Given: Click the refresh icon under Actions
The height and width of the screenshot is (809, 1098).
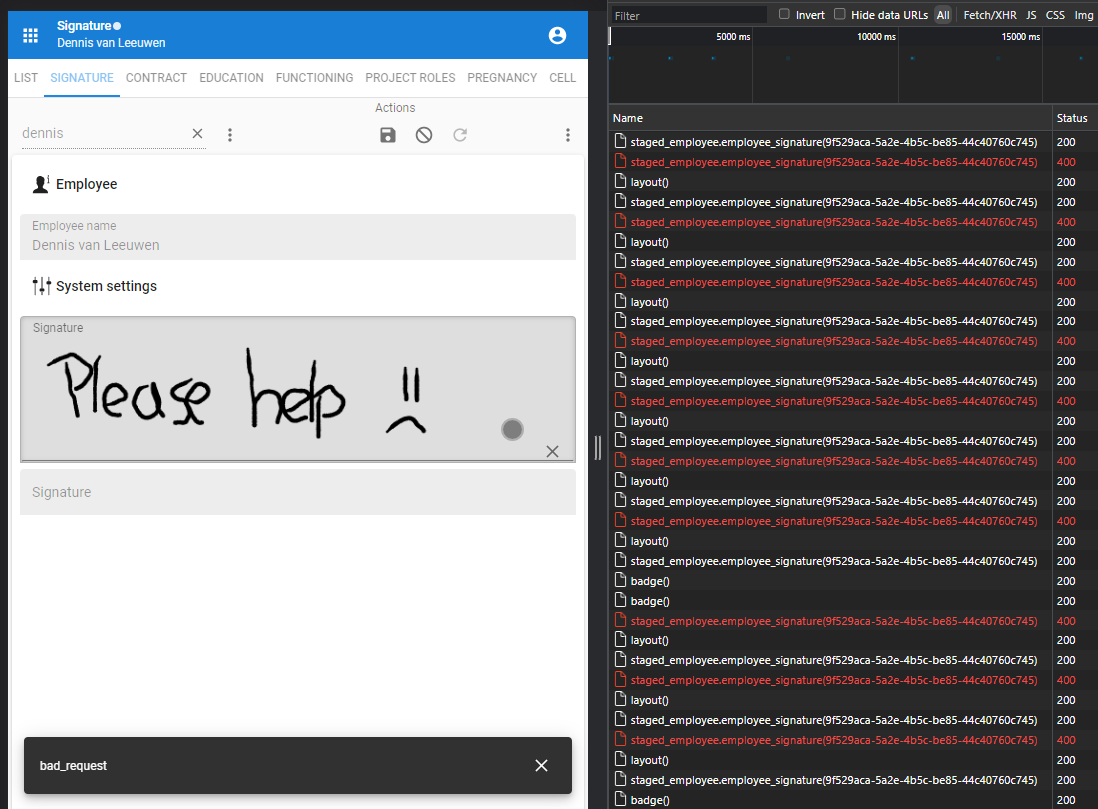Looking at the screenshot, I should point(460,134).
